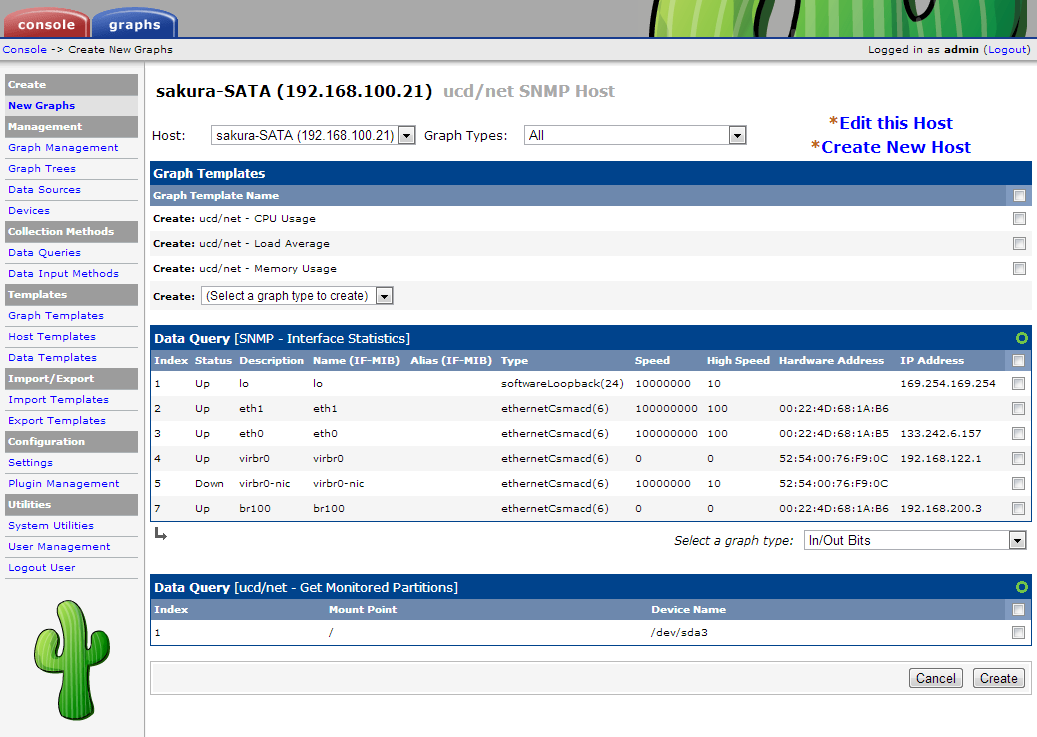Follow the Edit this Host link

[895, 123]
